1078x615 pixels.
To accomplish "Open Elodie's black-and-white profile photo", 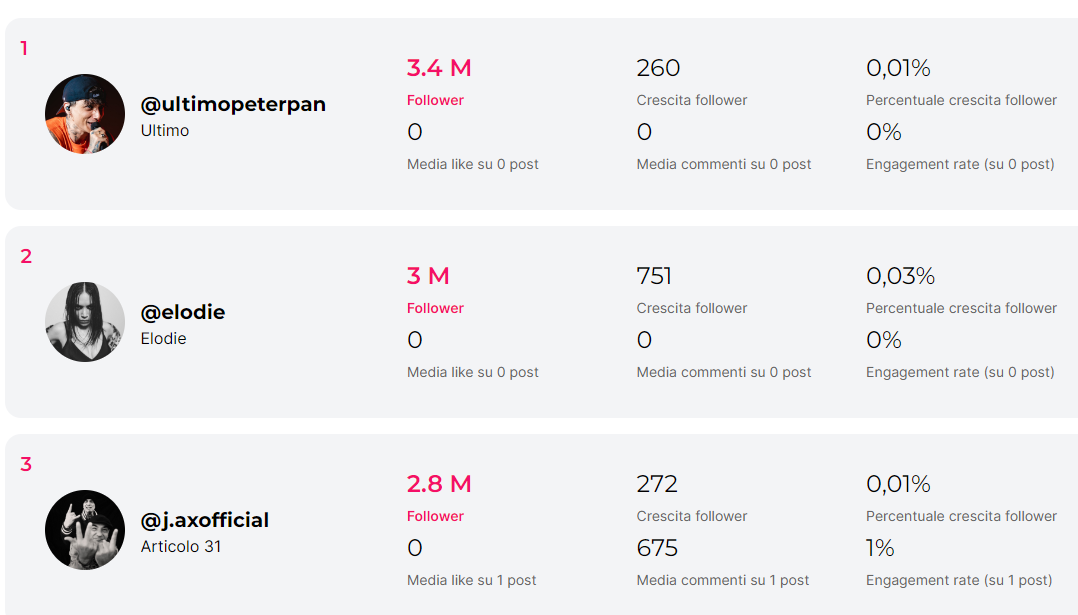I will pyautogui.click(x=85, y=322).
